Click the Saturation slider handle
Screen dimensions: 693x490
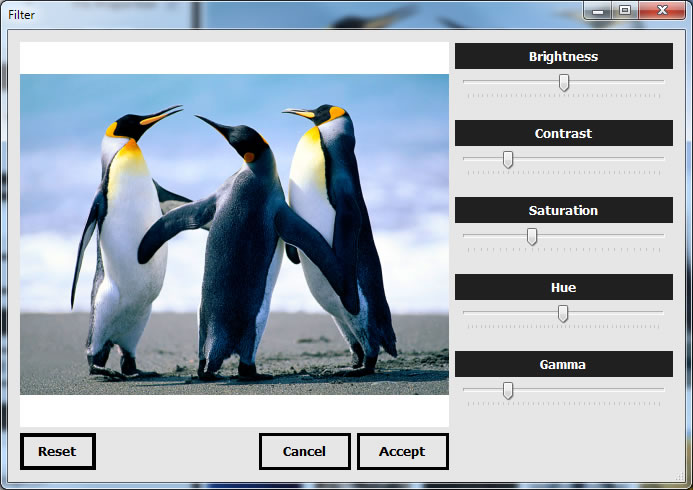click(x=532, y=236)
